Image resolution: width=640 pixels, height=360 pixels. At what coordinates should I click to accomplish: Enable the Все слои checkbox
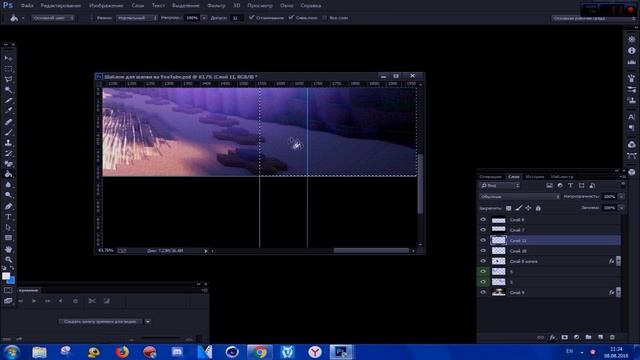coord(324,18)
